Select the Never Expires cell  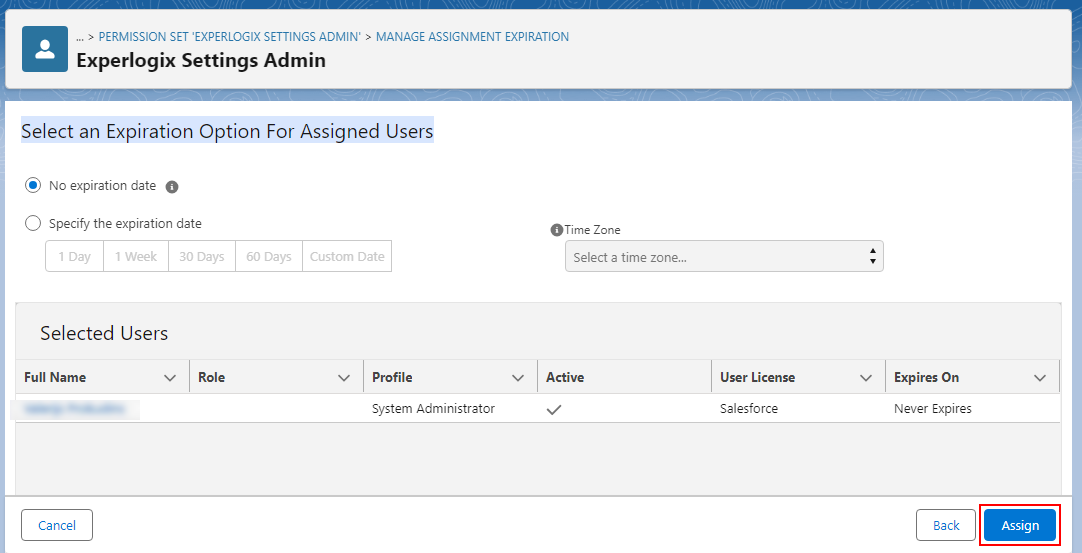coord(933,409)
